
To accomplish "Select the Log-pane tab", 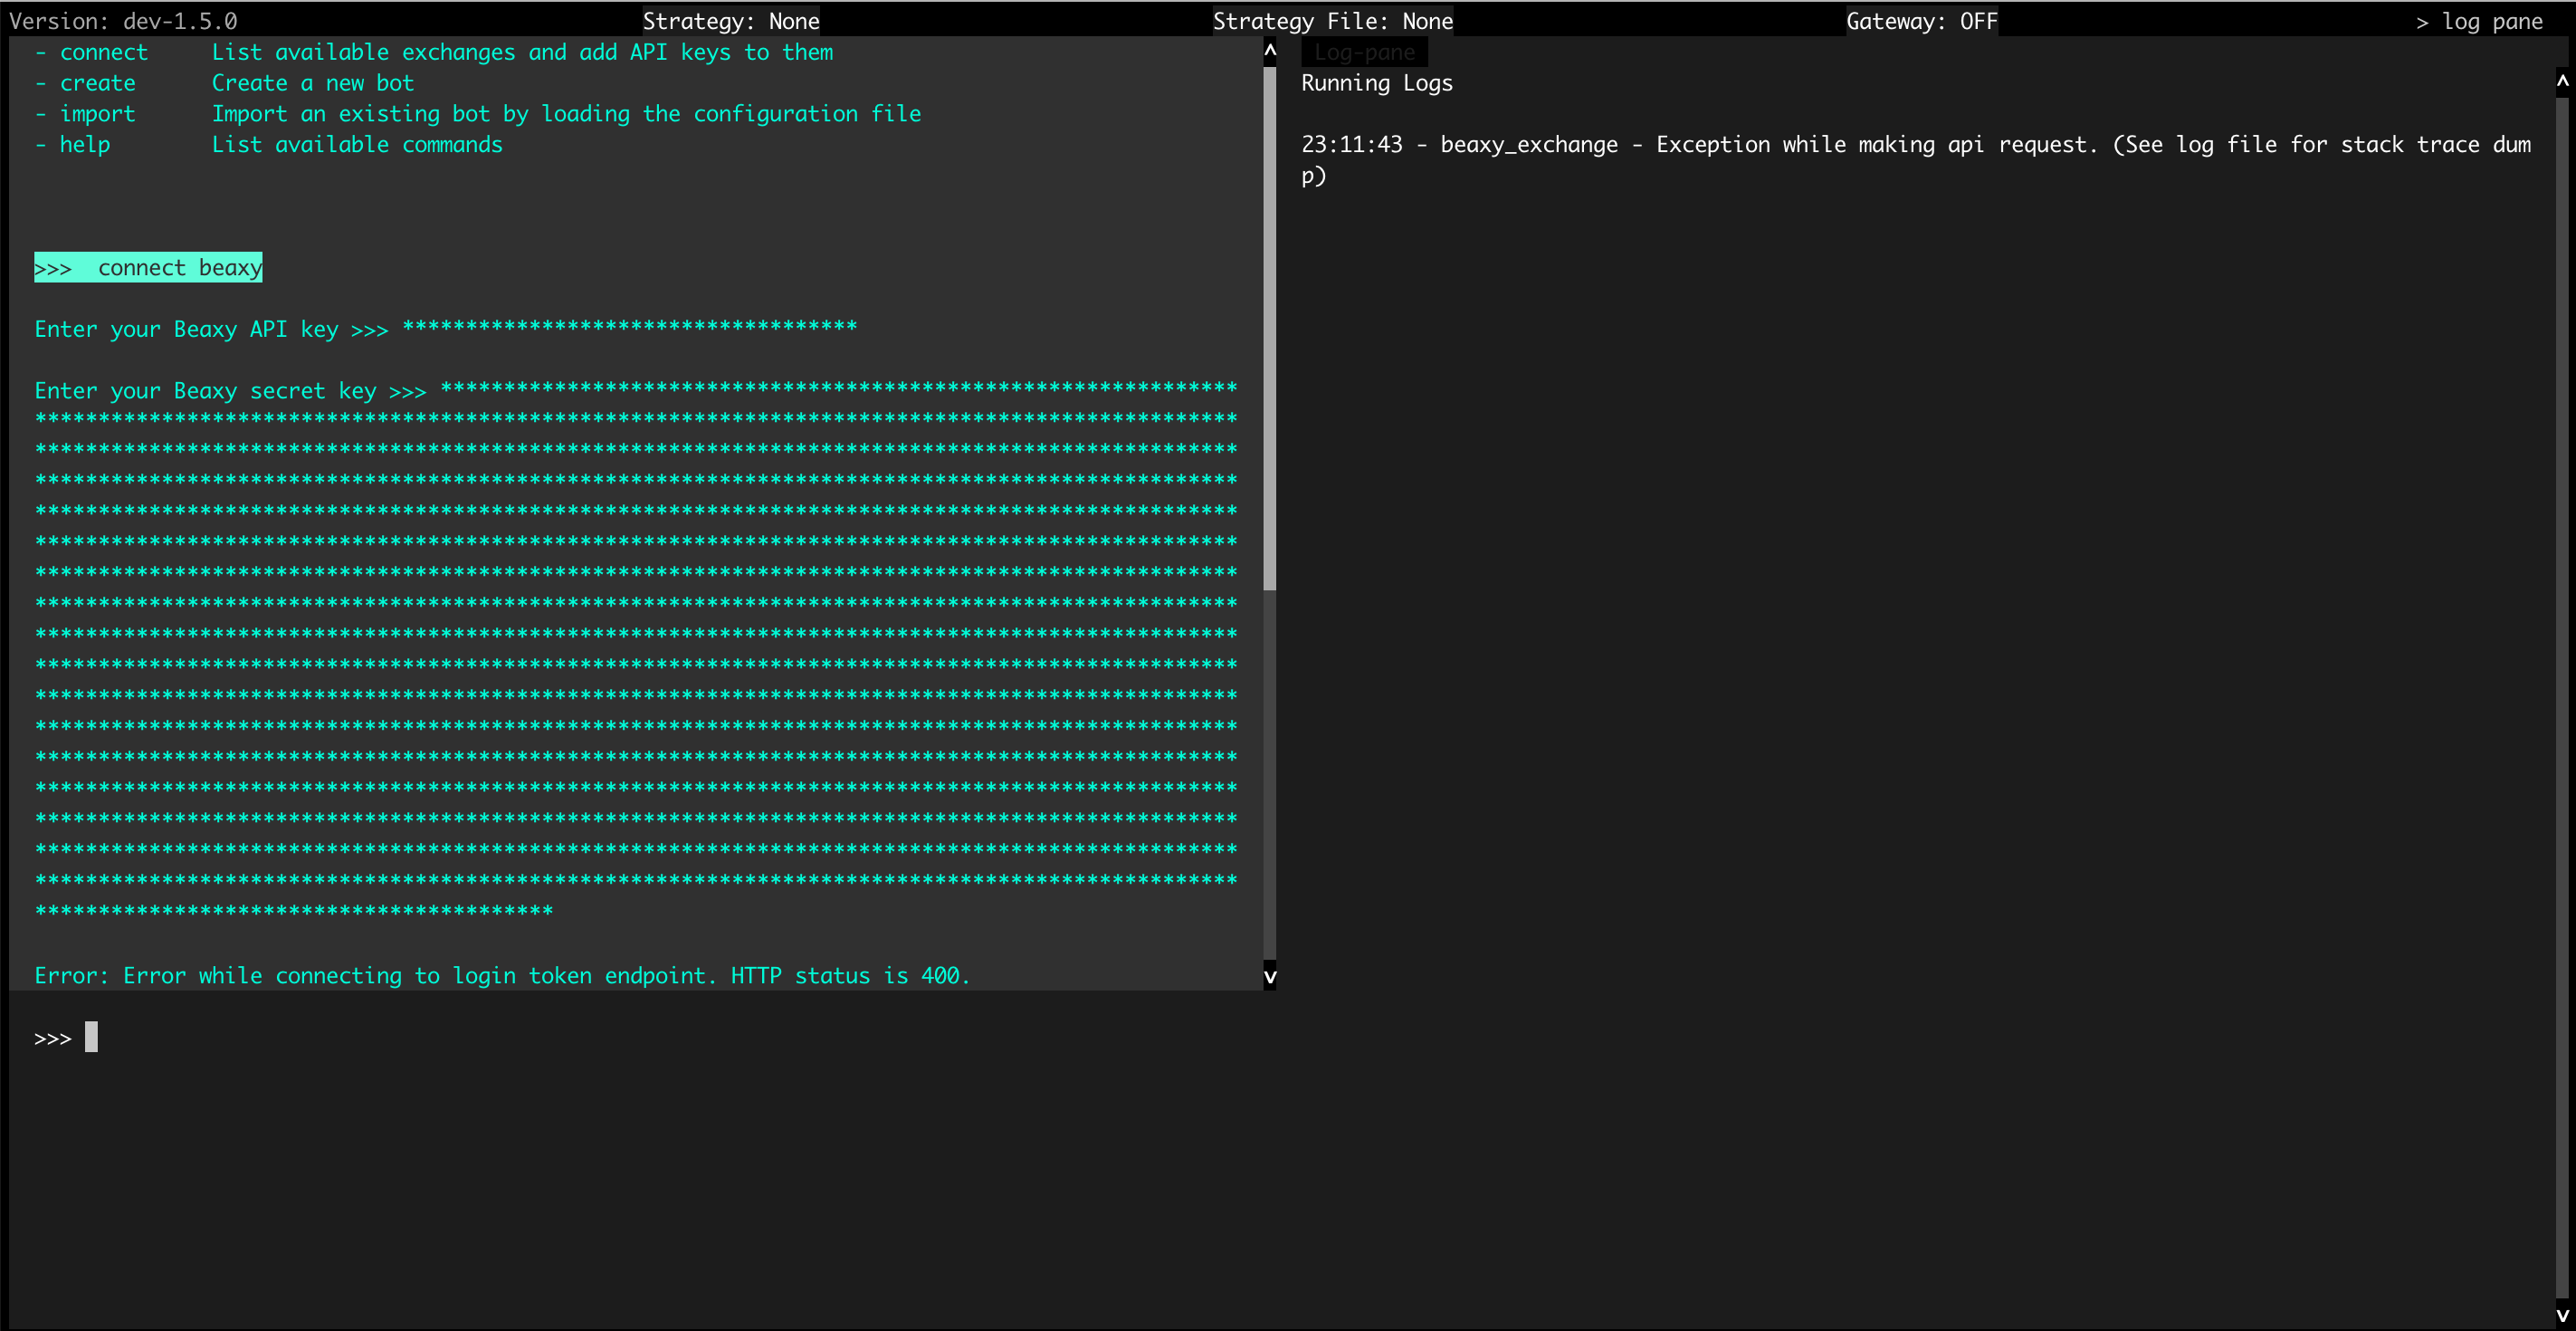I will point(1364,52).
